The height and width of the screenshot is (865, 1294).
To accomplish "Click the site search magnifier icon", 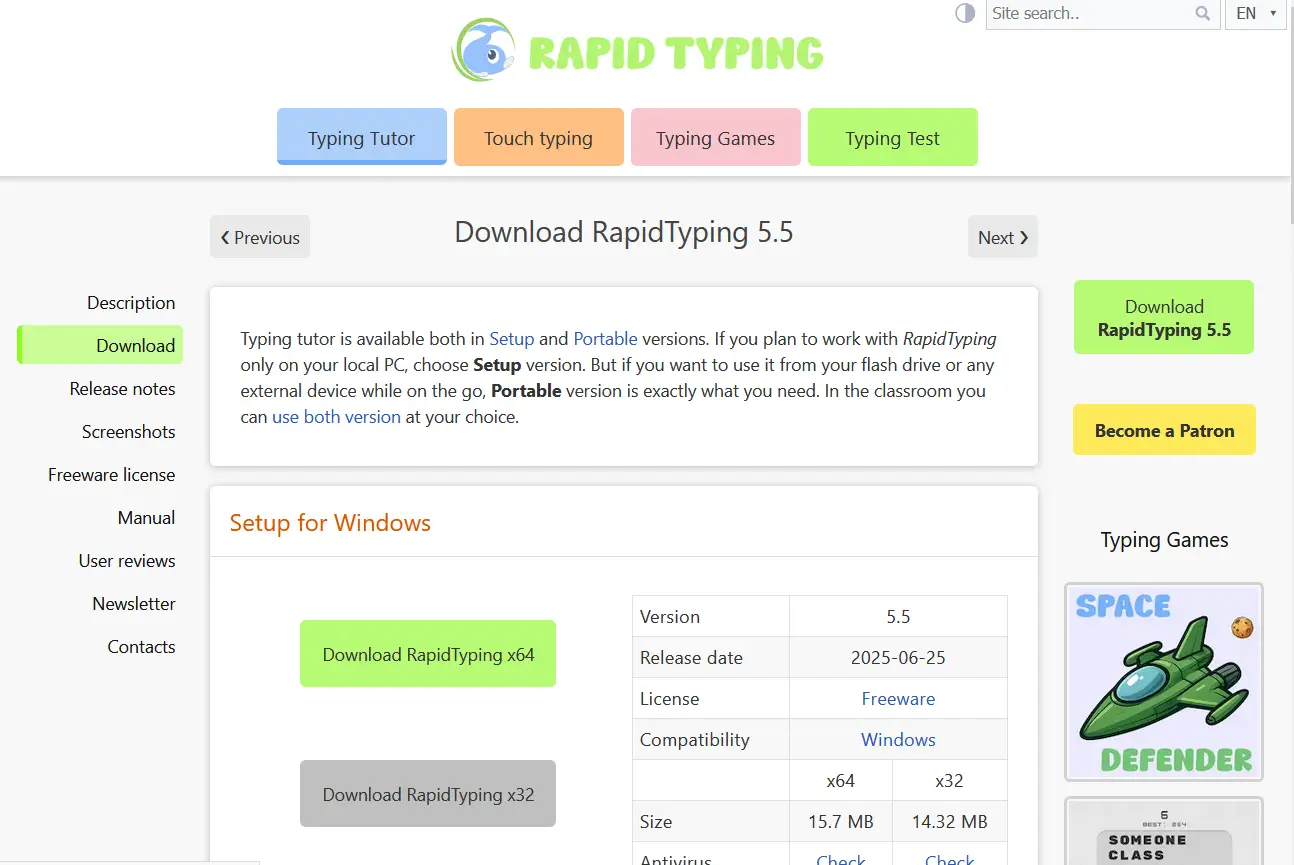I will 1203,14.
